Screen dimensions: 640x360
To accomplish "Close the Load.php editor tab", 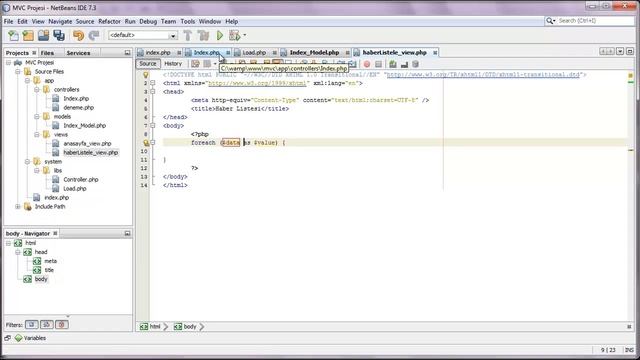I will pos(274,53).
